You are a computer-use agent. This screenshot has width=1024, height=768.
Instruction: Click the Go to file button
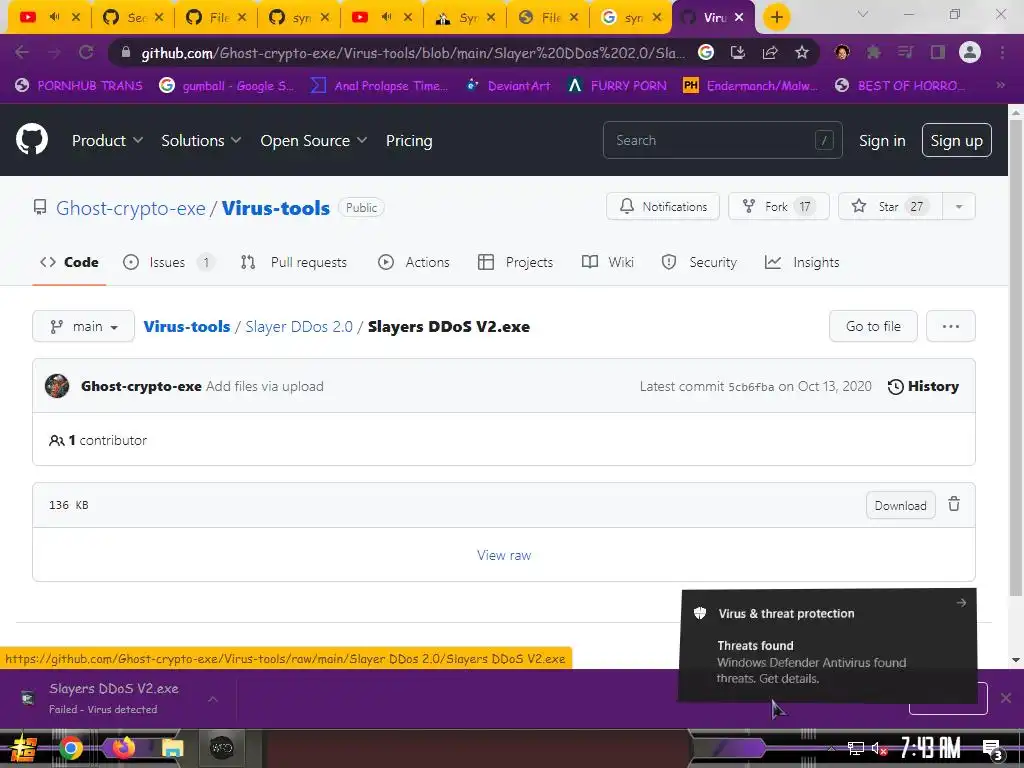(x=873, y=326)
